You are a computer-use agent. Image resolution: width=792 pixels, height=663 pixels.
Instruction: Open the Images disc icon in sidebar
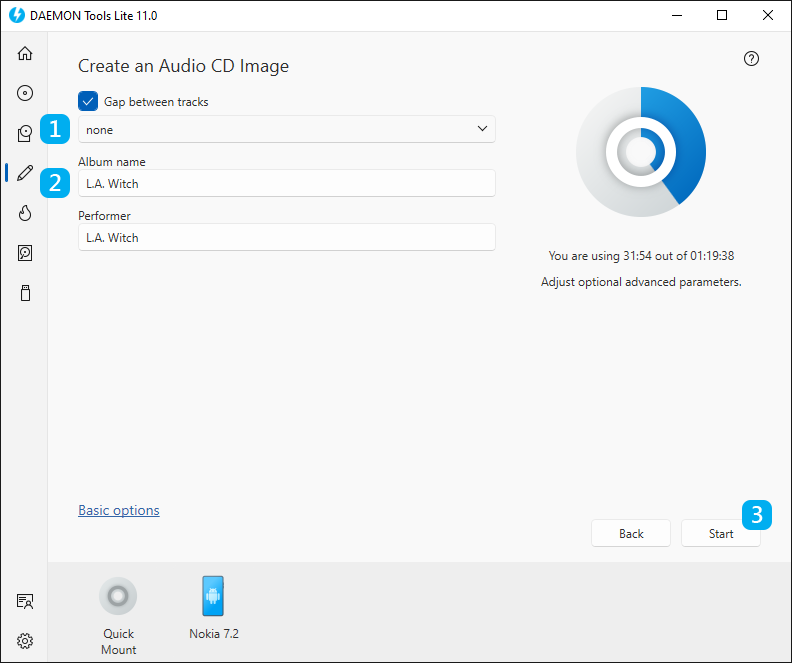[25, 93]
